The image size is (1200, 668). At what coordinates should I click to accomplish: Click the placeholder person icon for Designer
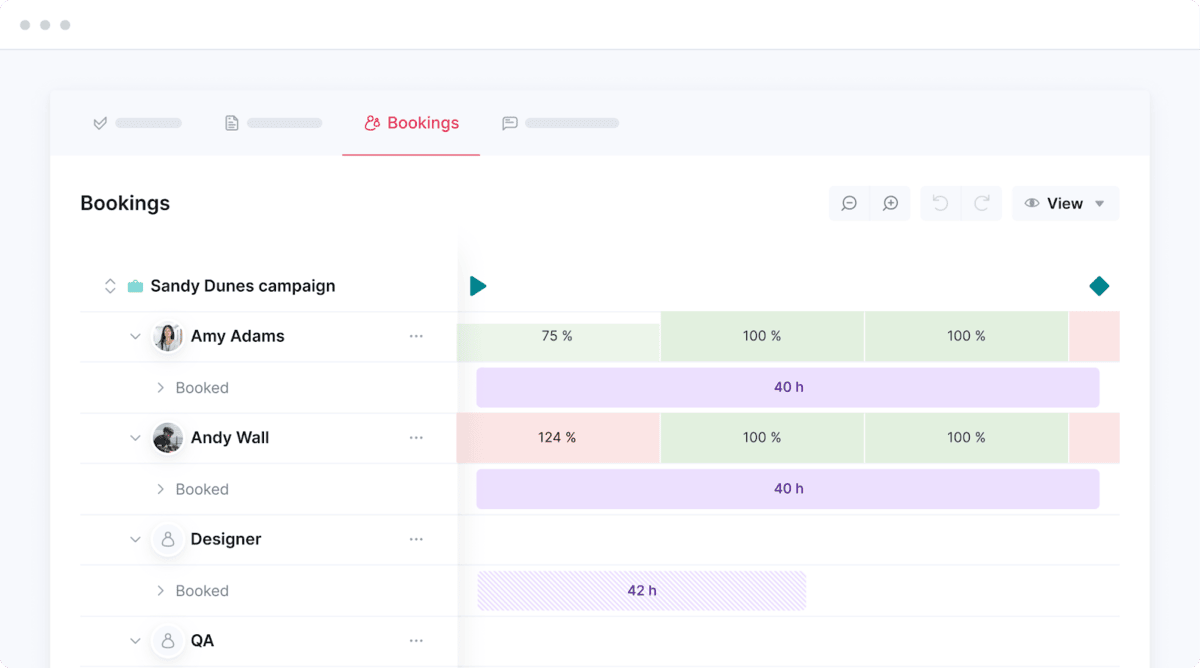[x=167, y=539]
